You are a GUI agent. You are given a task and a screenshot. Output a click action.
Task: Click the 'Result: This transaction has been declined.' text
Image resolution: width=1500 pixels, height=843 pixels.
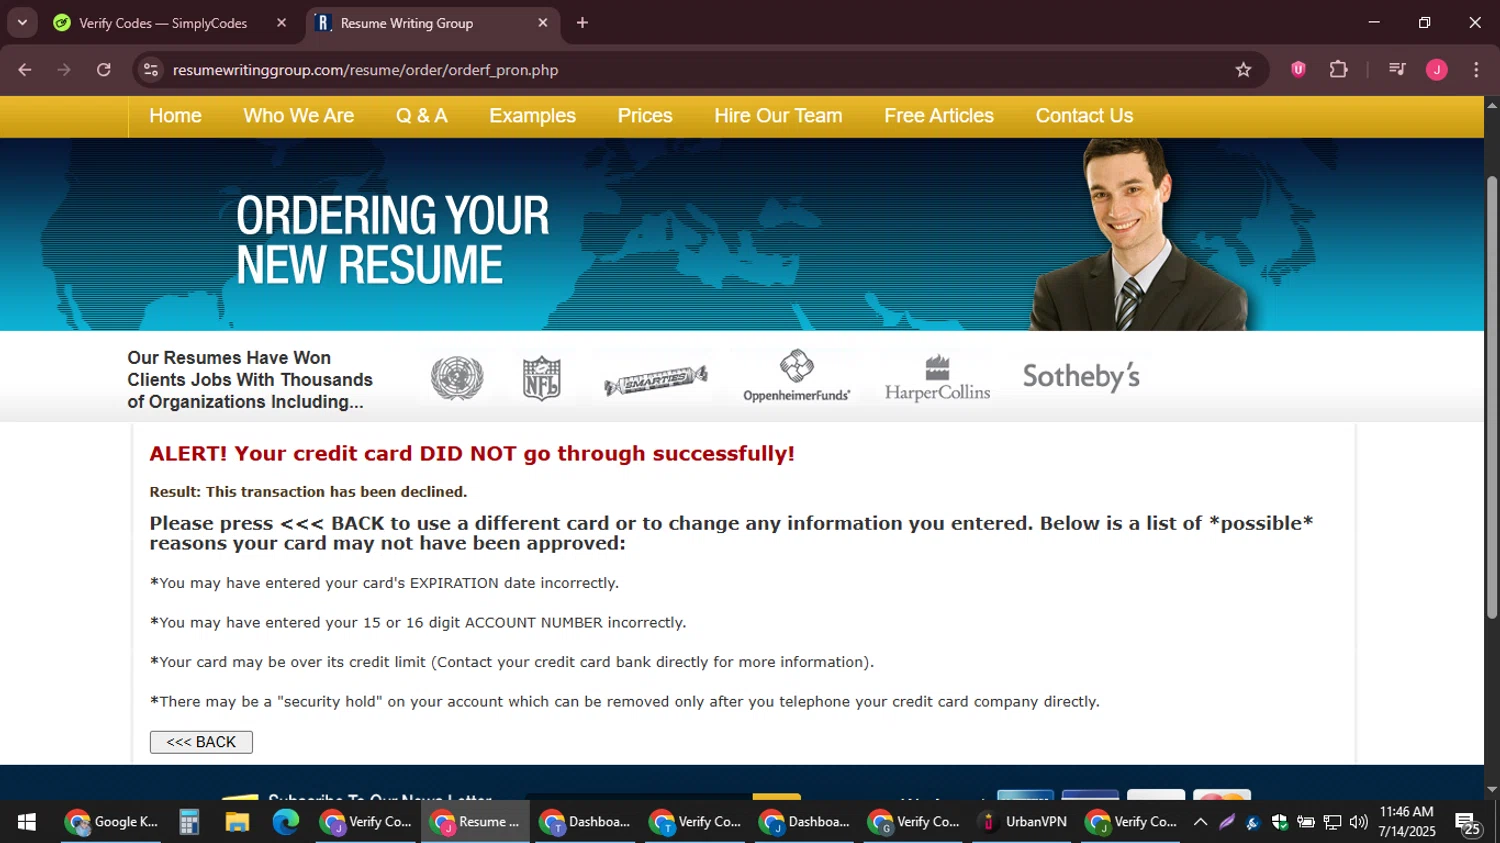coord(308,492)
